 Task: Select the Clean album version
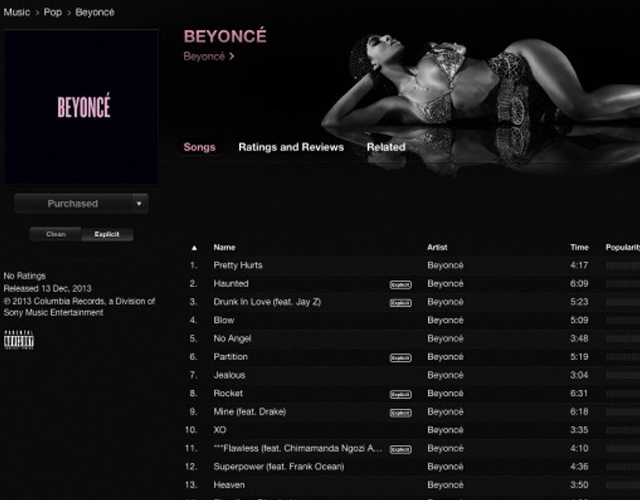pyautogui.click(x=56, y=234)
